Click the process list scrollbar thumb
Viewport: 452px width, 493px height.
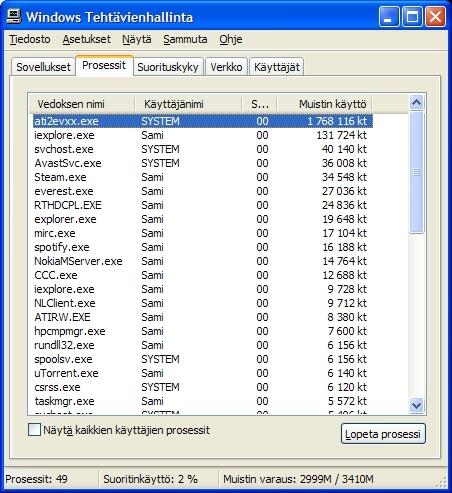point(416,172)
